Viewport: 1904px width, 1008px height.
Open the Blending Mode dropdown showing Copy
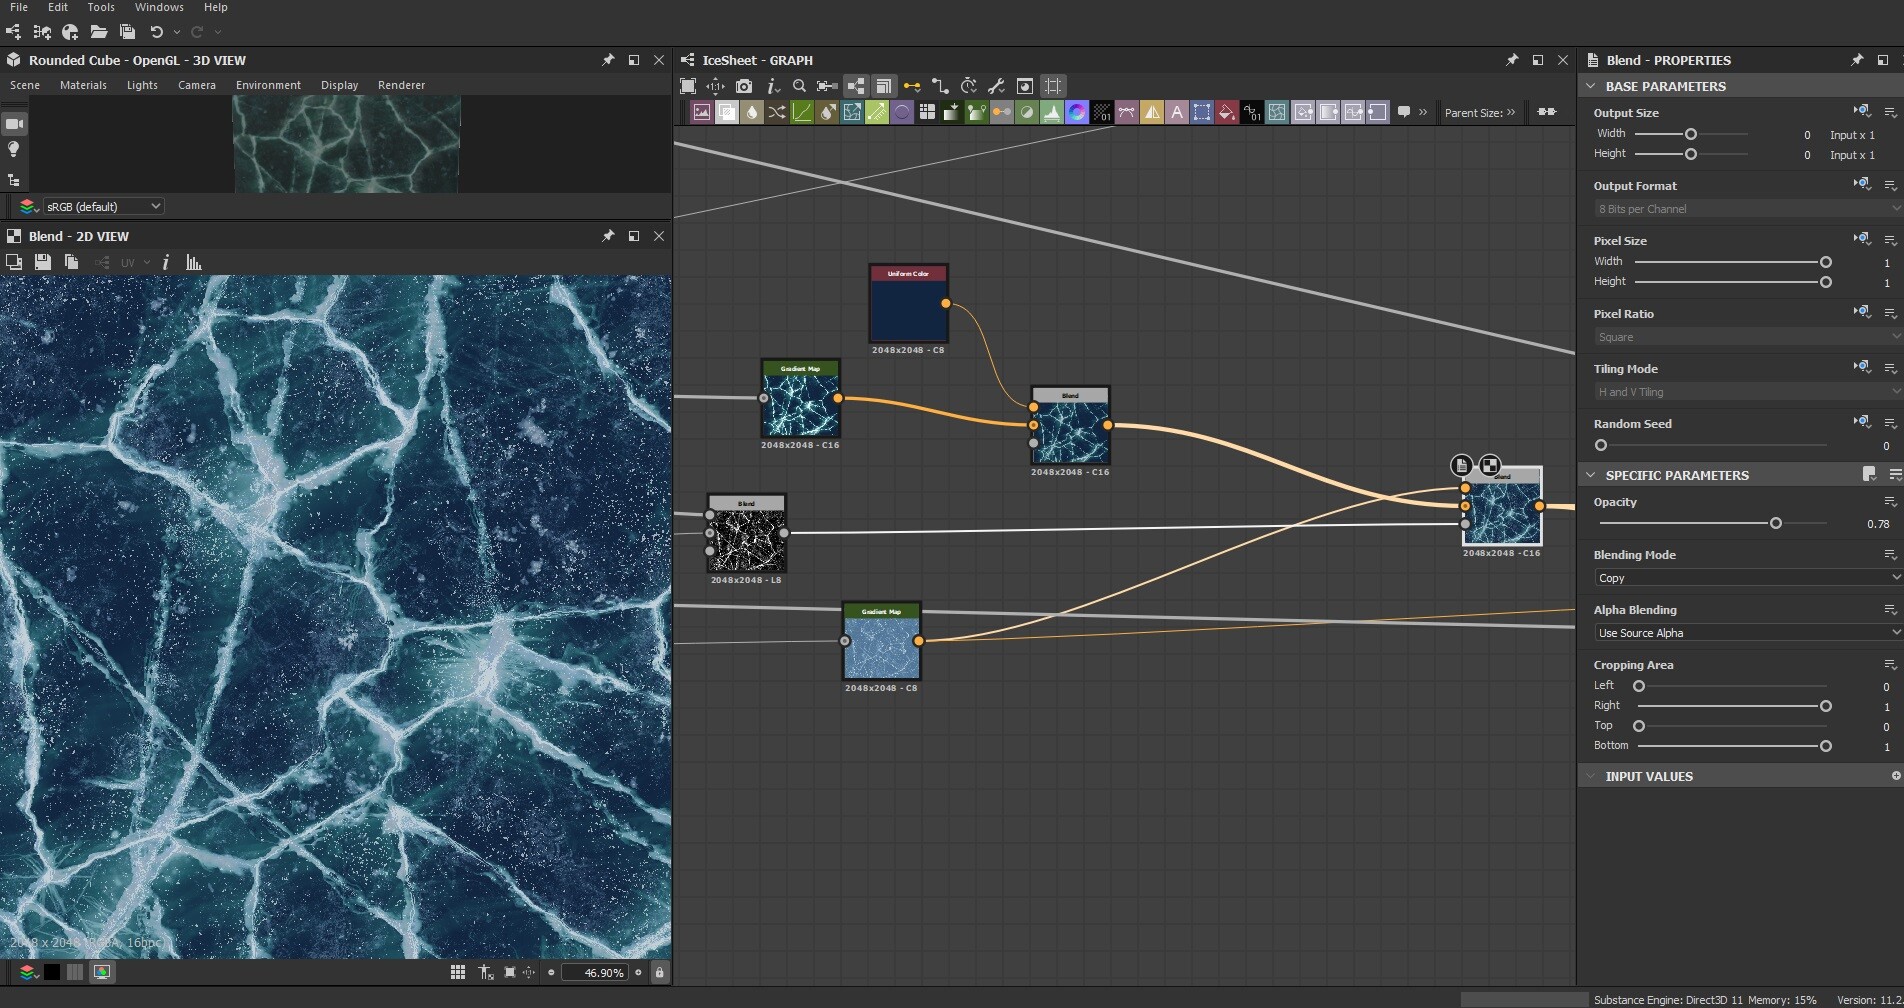pyautogui.click(x=1746, y=578)
